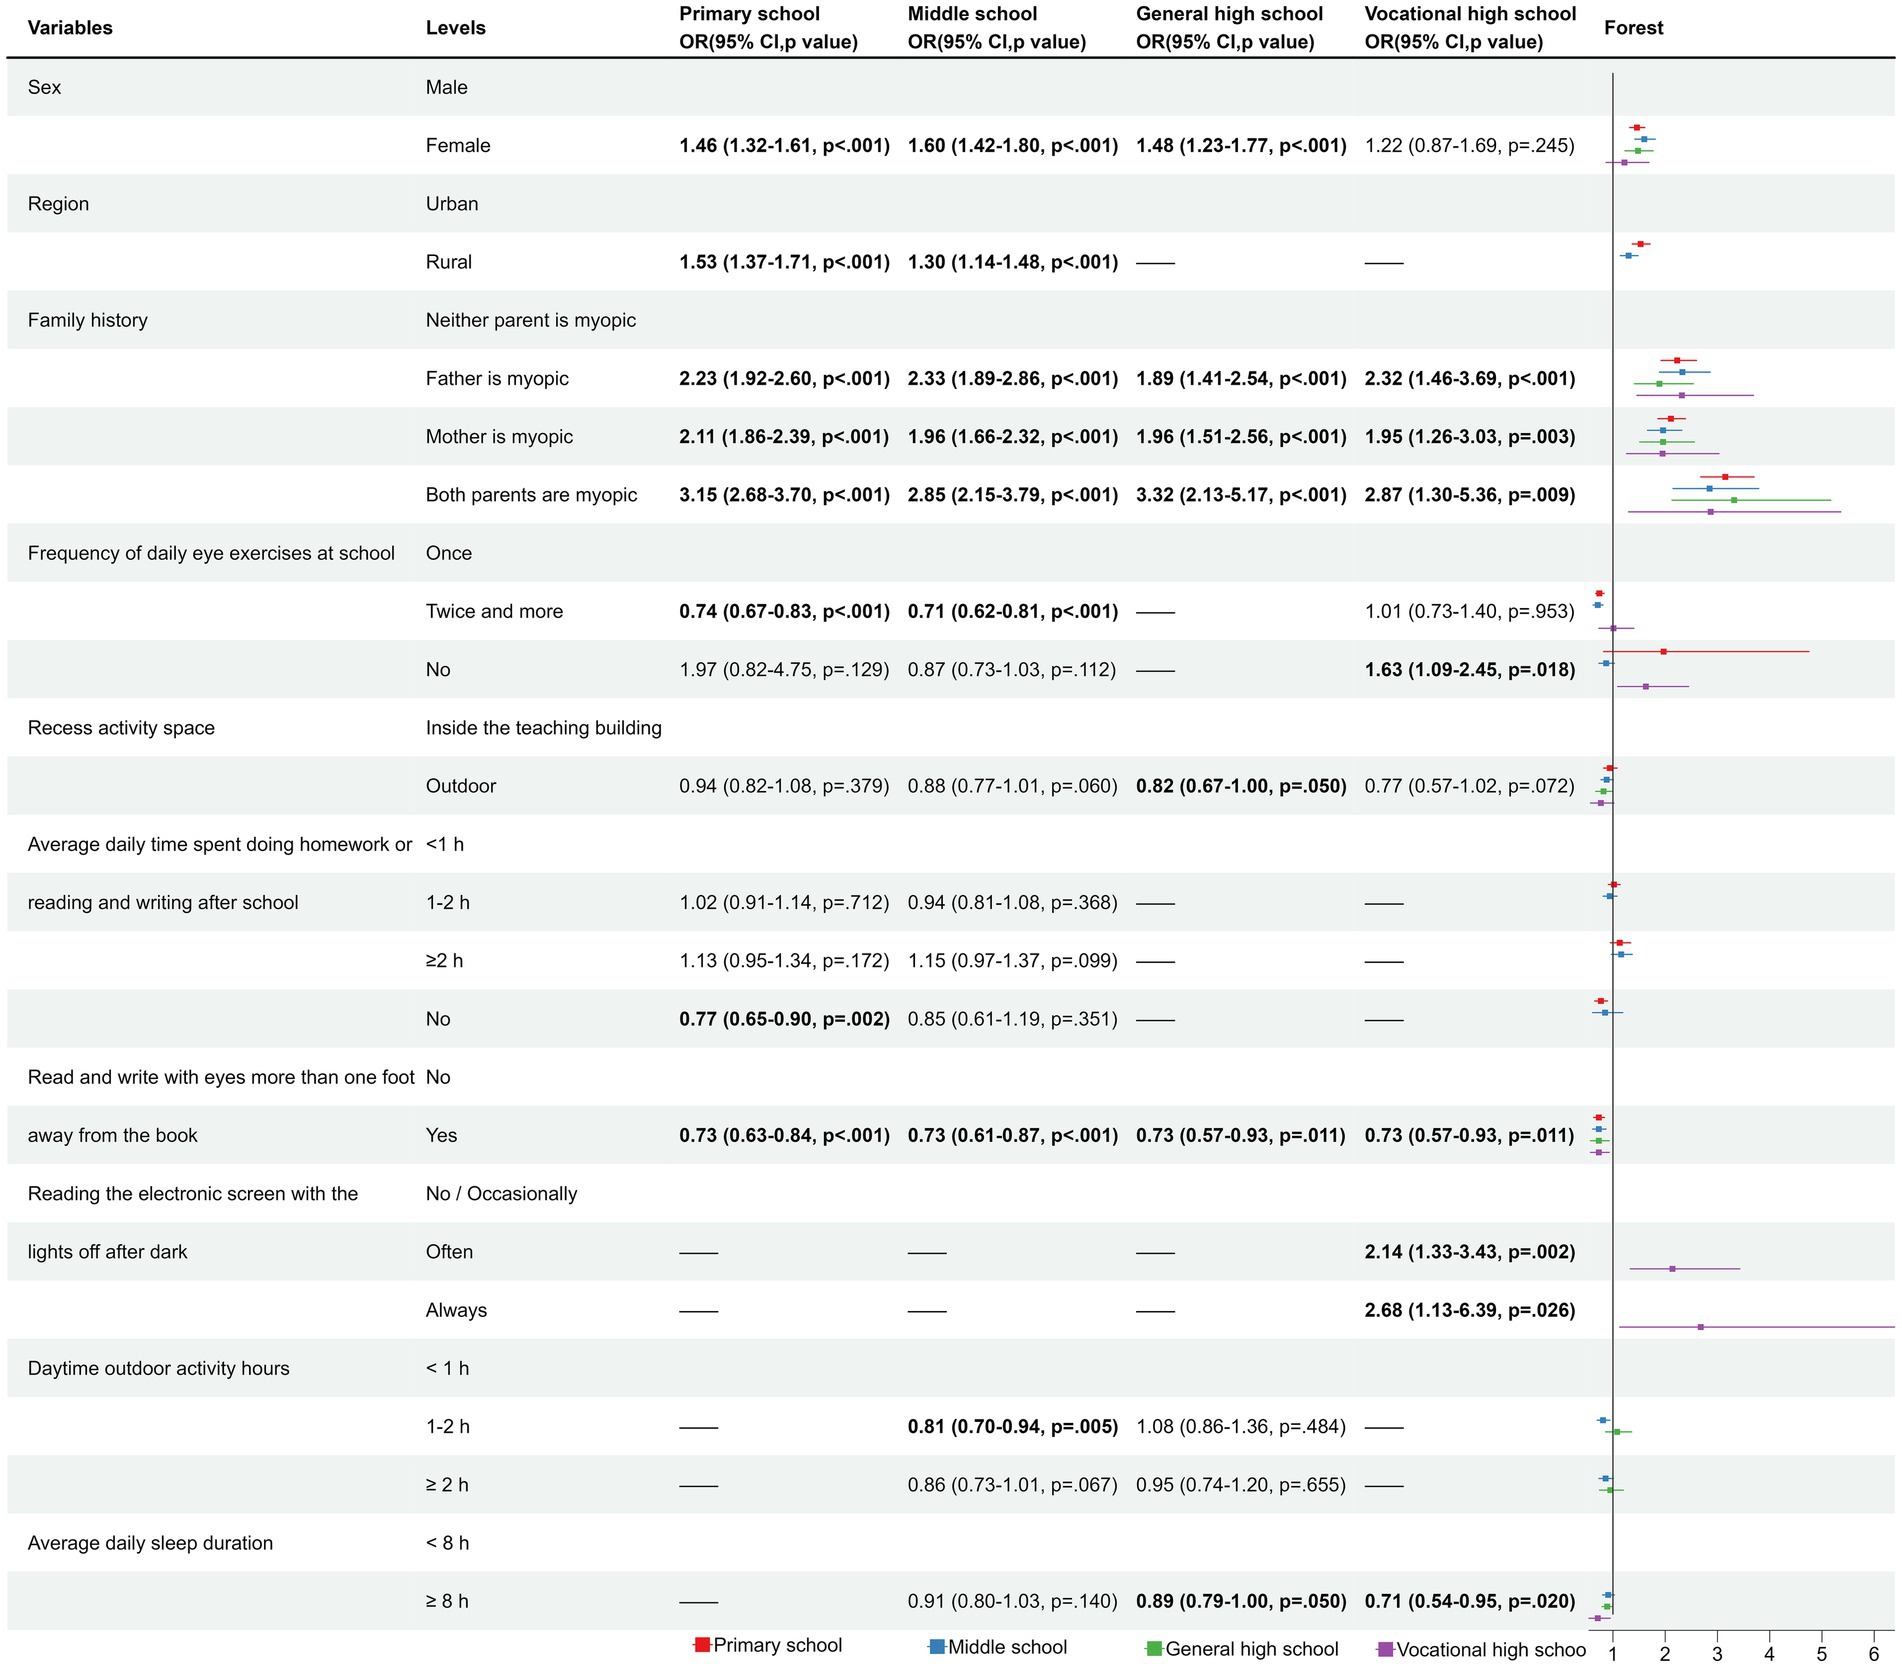Viewport: 1902px width, 1667px height.
Task: Click value '1.53 (1.37-1.71, p<.001)'
Action: click(784, 262)
